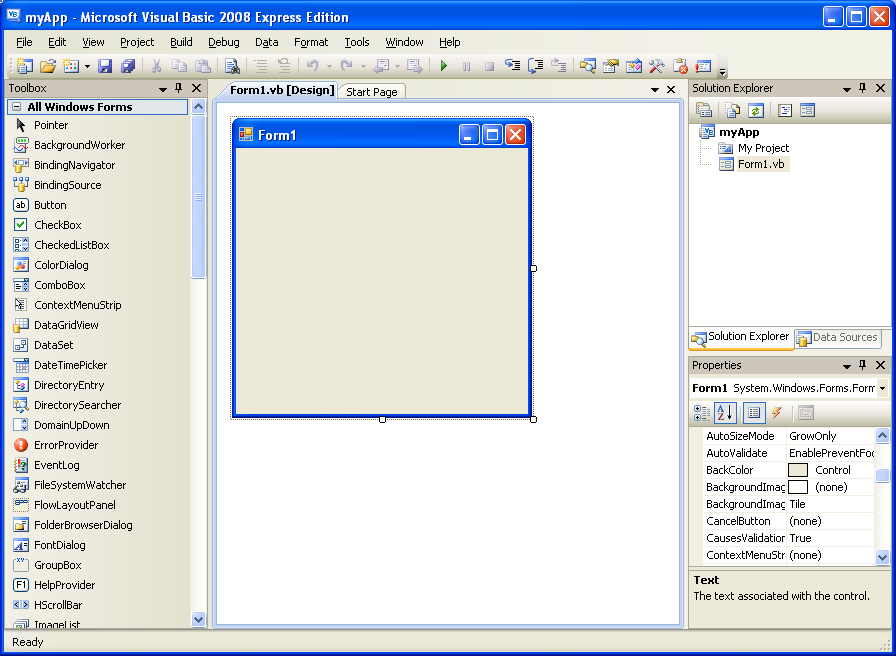Open the Debug menu
The height and width of the screenshot is (656, 896).
pyautogui.click(x=223, y=42)
